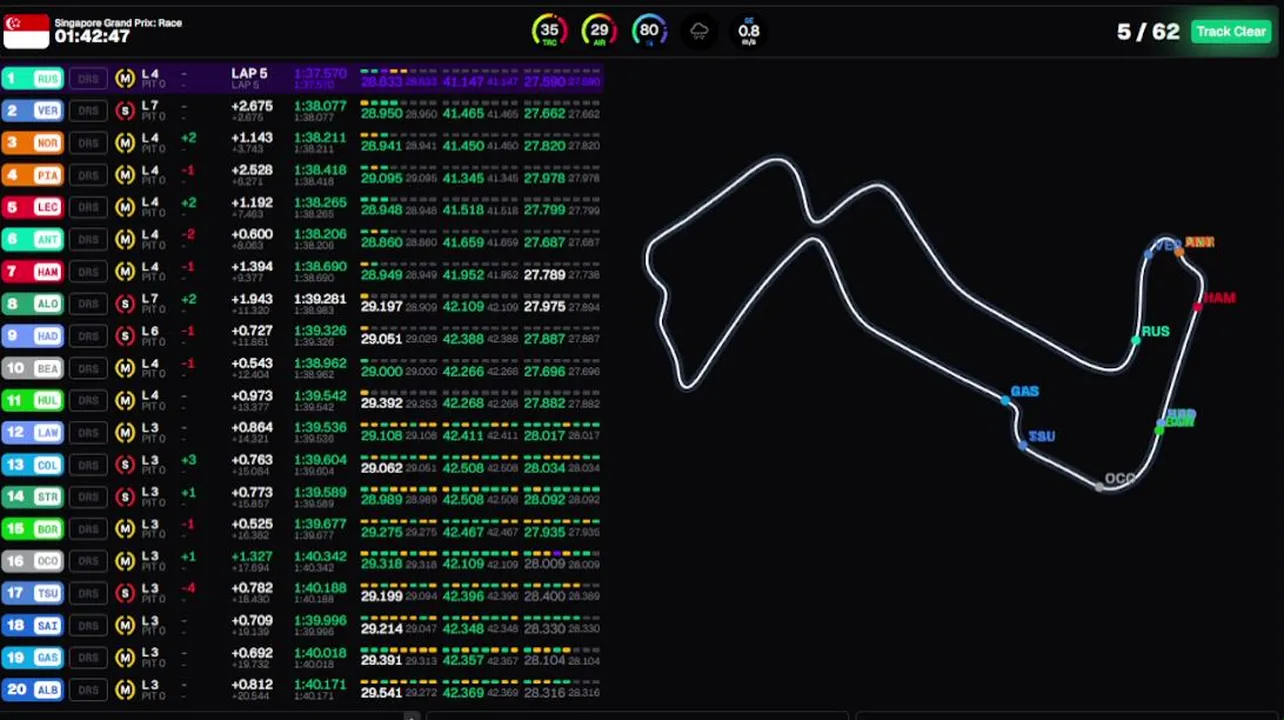Click the DRS indicator in PIA row

[89, 175]
